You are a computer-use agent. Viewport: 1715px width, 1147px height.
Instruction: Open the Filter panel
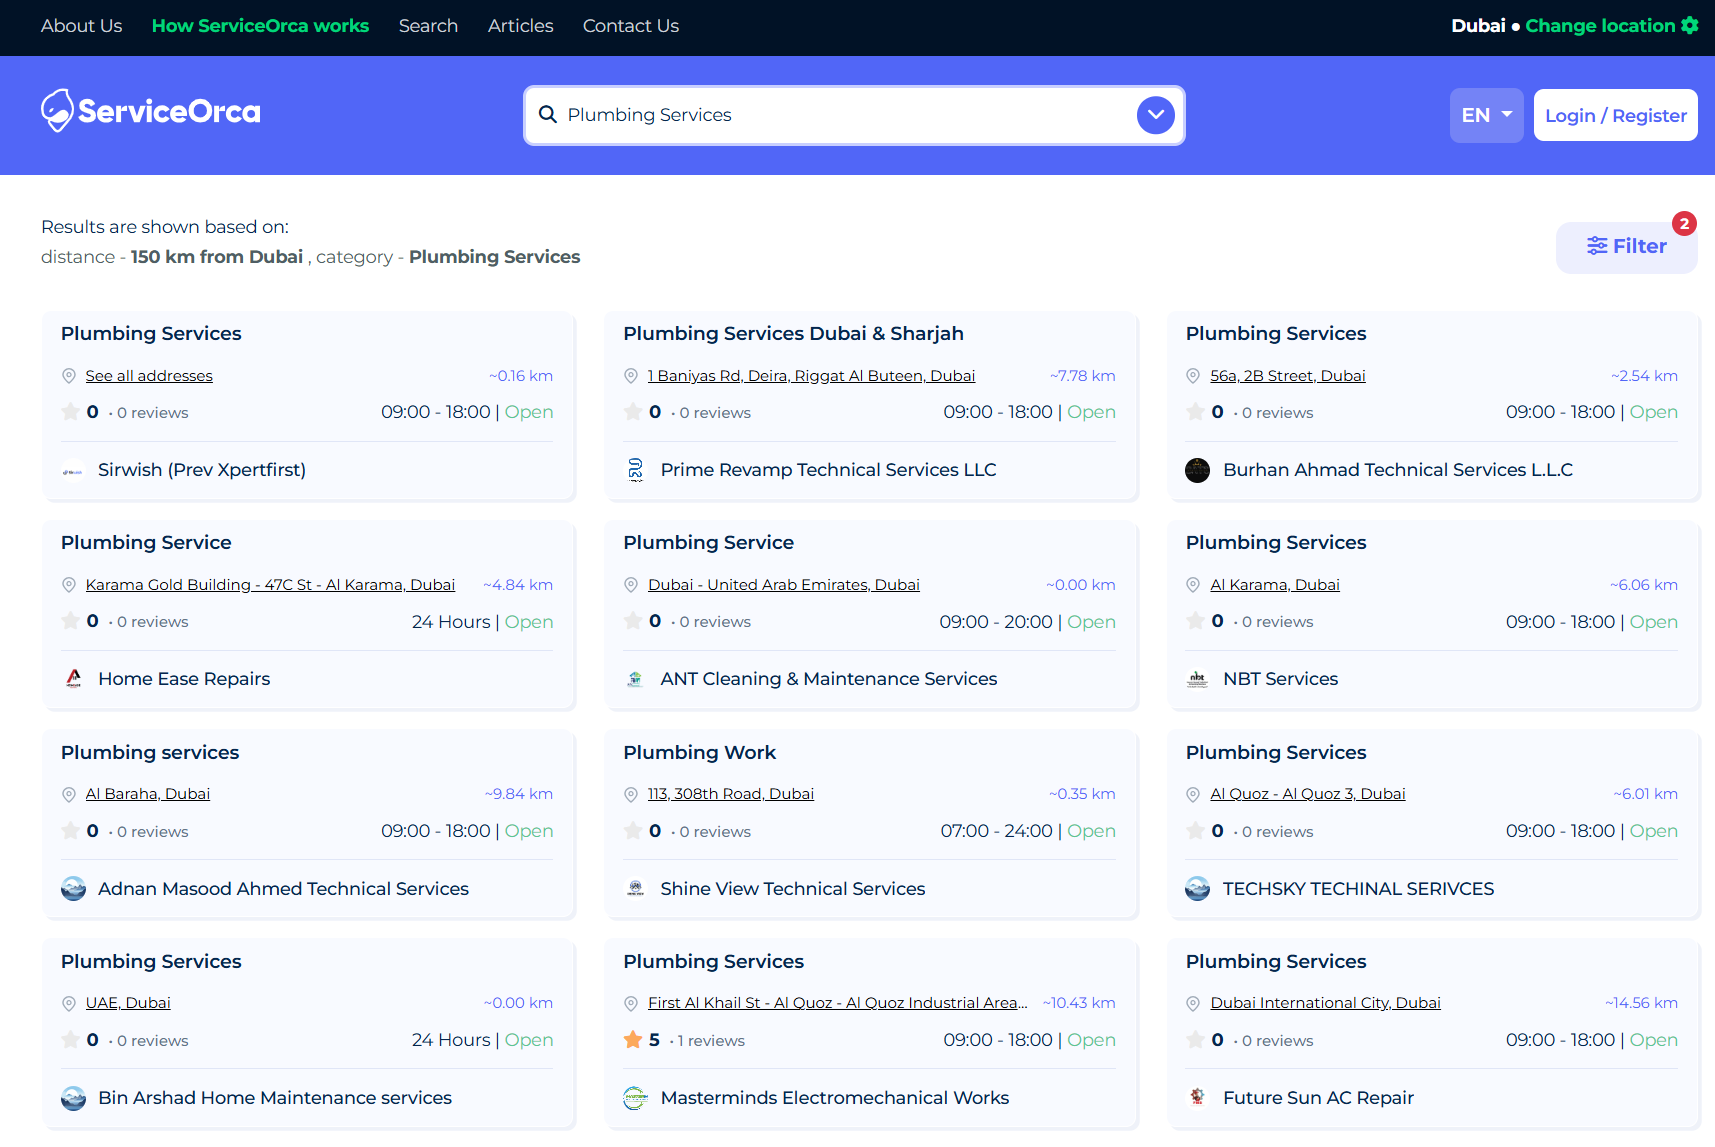pyautogui.click(x=1626, y=246)
